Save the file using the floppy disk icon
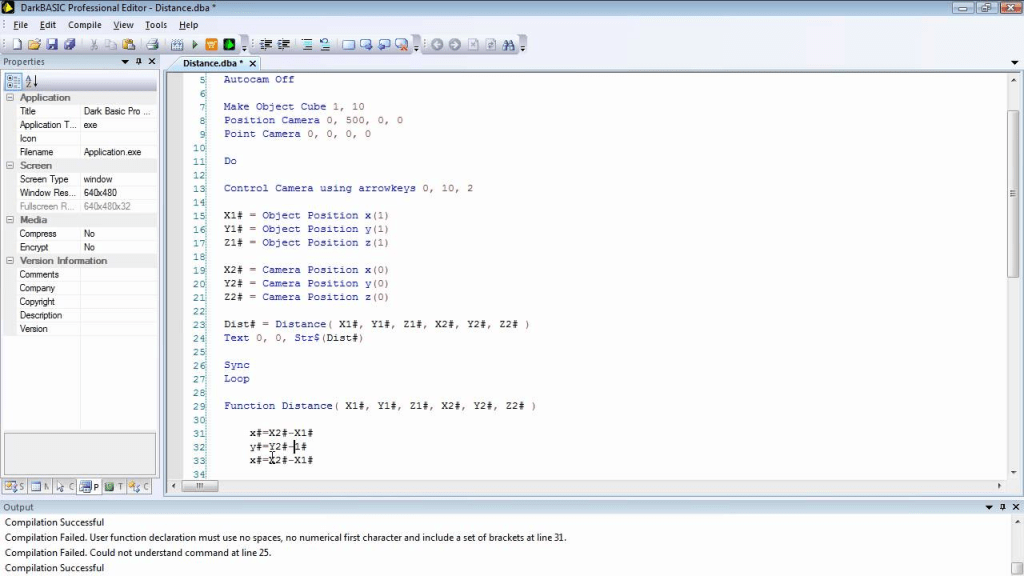This screenshot has height=576, width=1024. [52, 45]
